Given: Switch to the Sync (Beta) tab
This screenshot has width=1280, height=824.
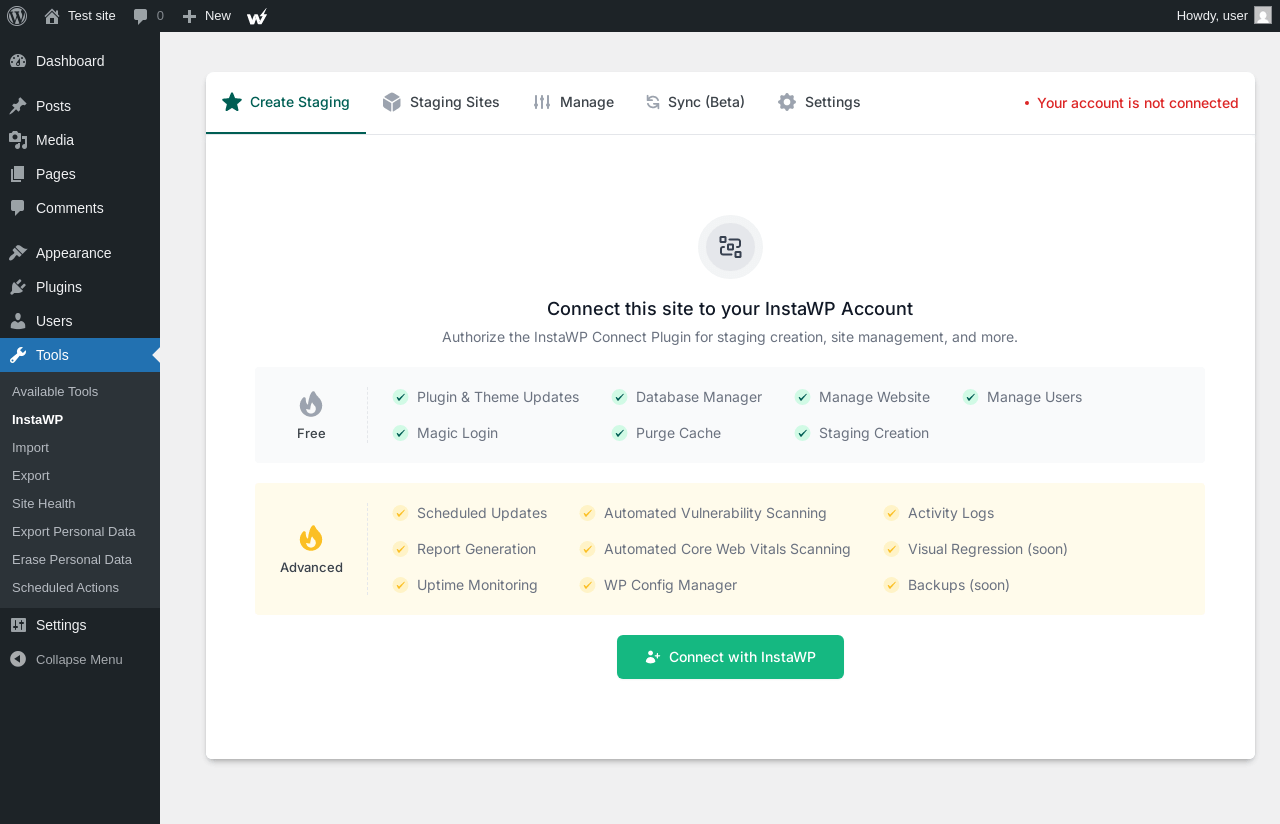Looking at the screenshot, I should pos(695,102).
